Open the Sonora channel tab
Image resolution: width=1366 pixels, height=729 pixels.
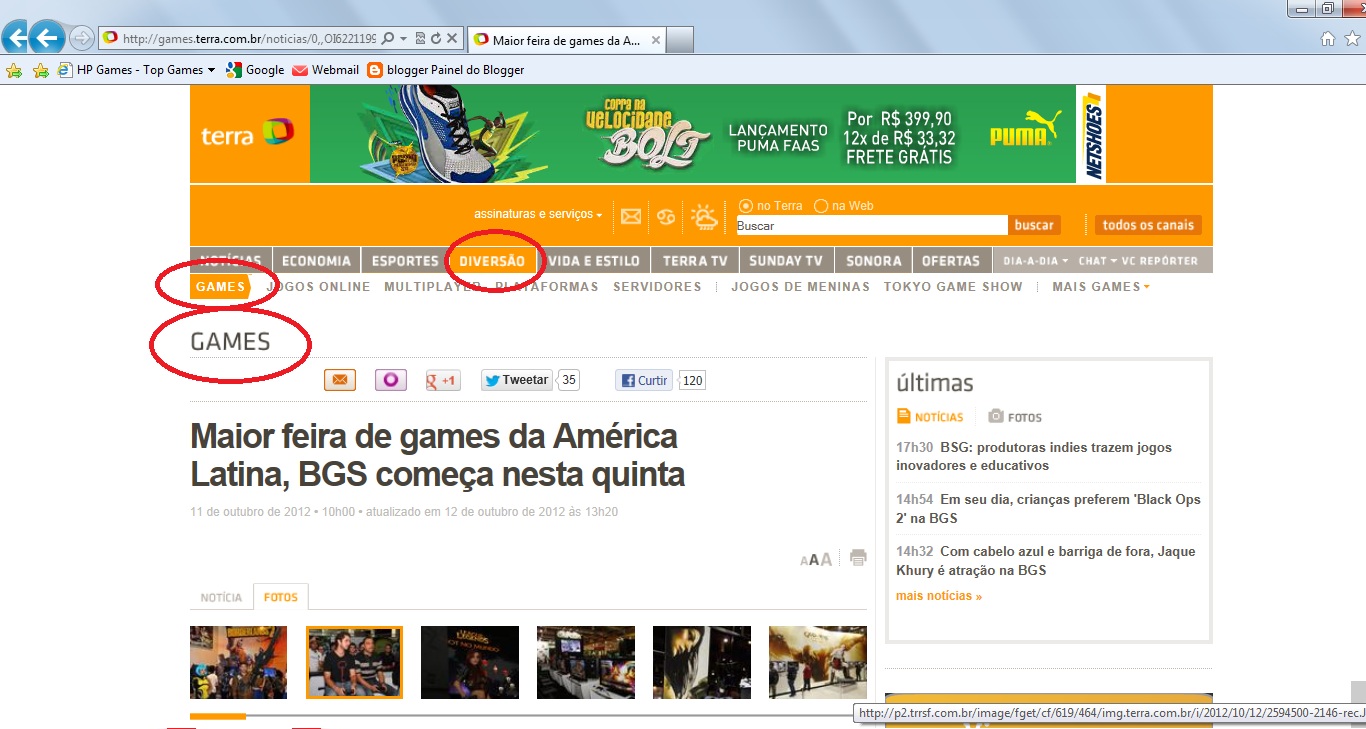(x=874, y=261)
